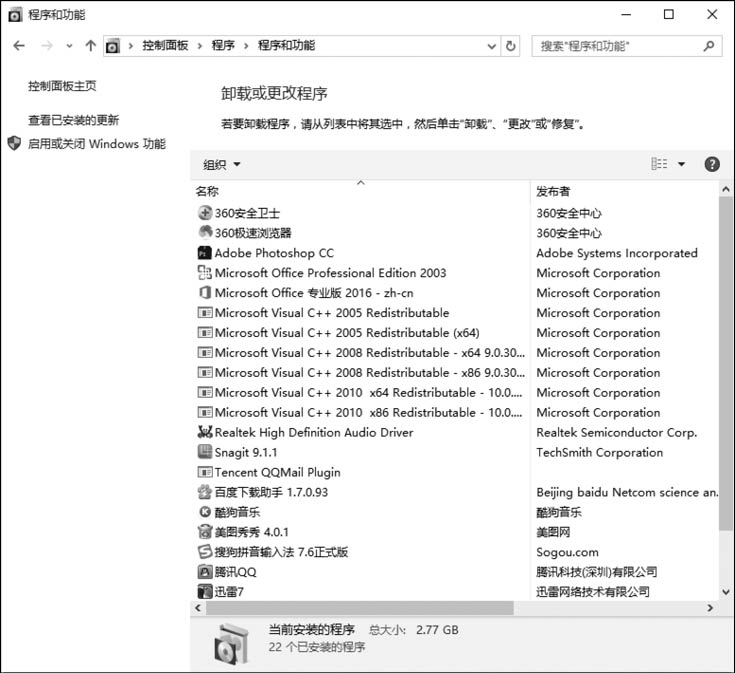Click the horizontal scrollbar left arrow
This screenshot has height=673, width=735.
pos(198,608)
